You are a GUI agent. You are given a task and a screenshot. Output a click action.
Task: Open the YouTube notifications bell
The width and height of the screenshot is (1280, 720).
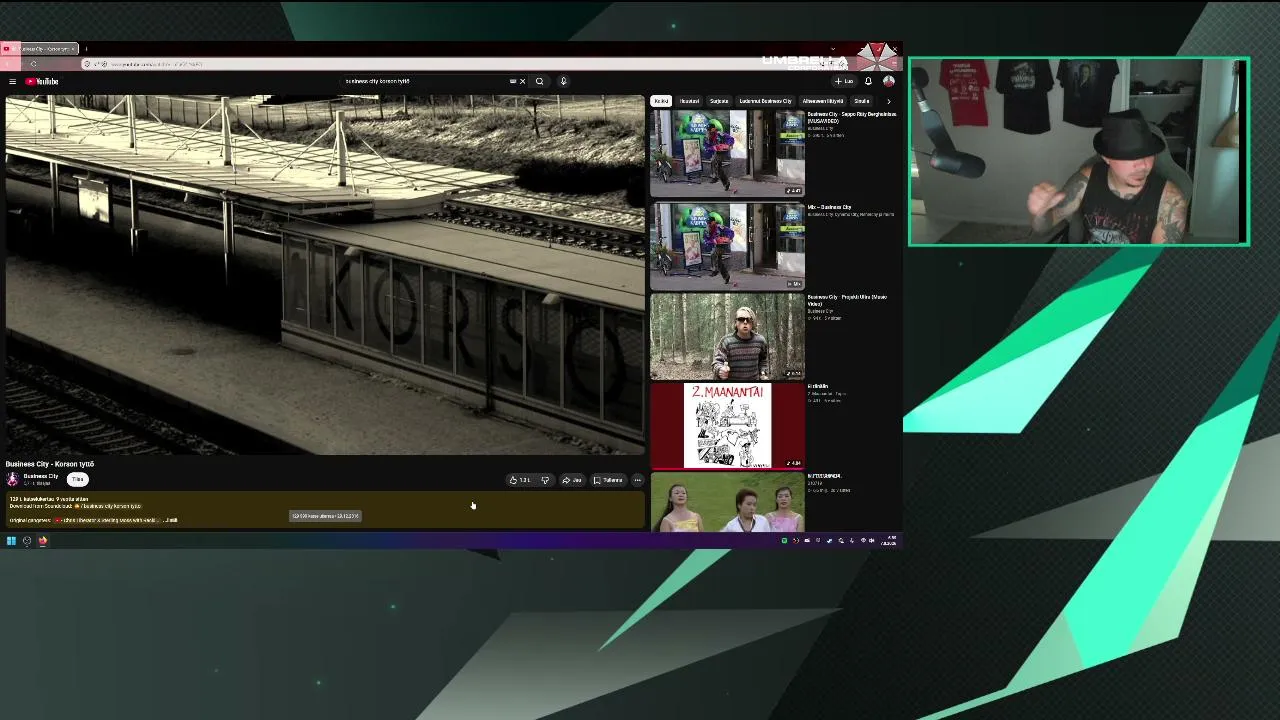(868, 81)
